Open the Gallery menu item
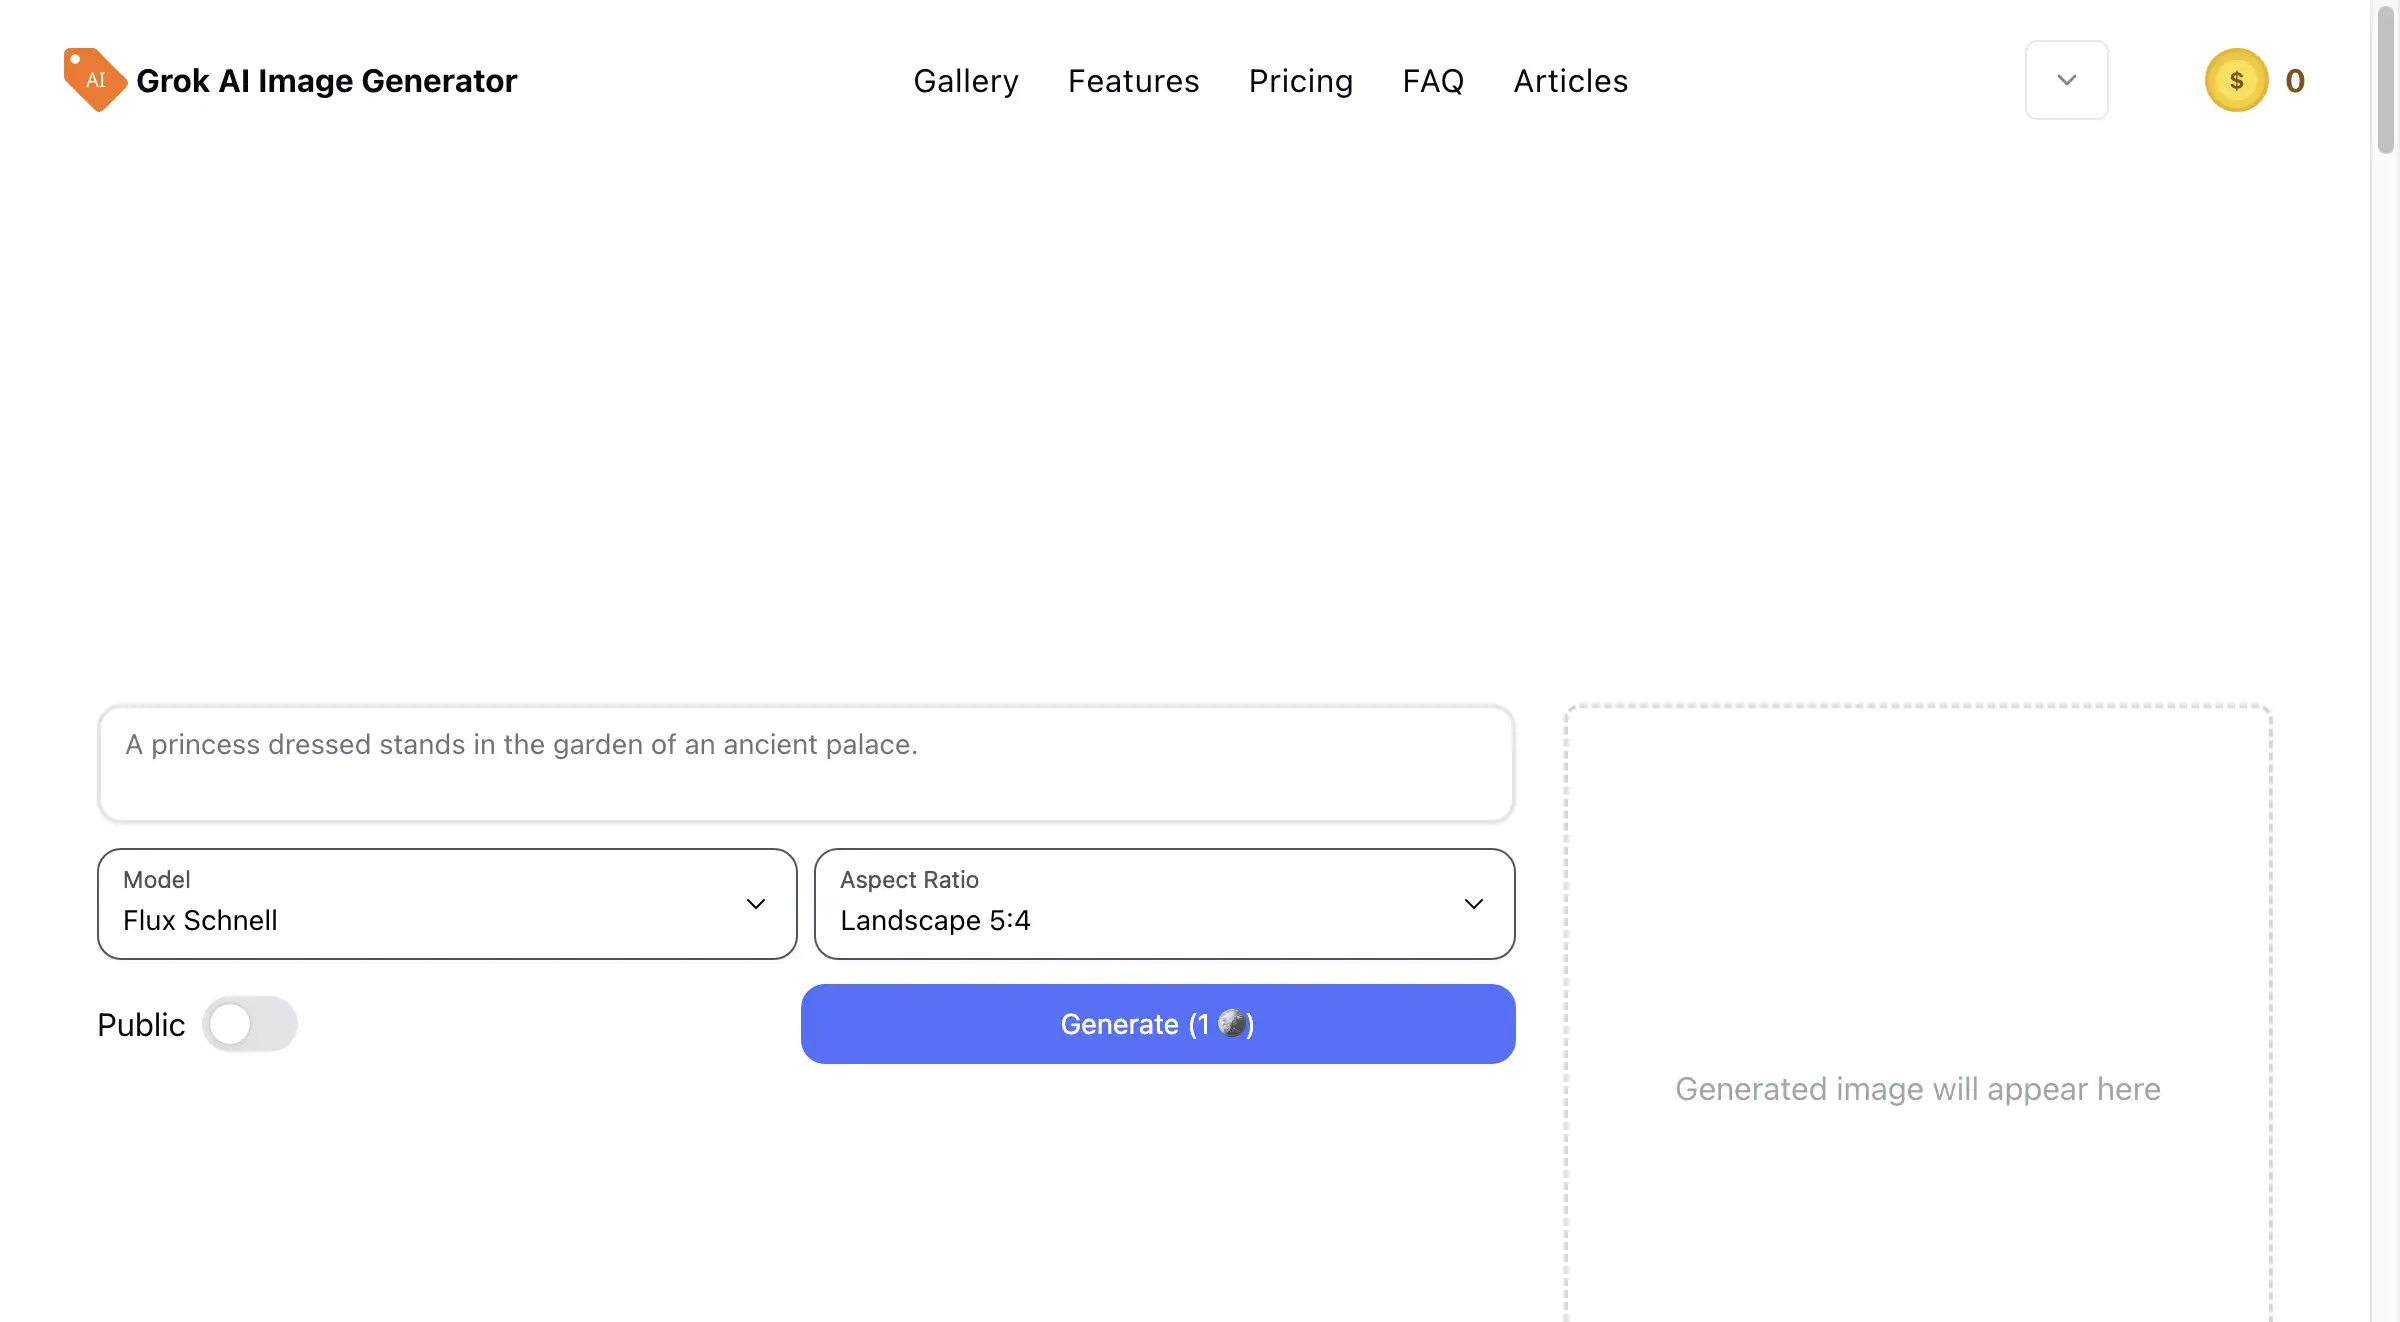Viewport: 2400px width, 1322px height. [x=965, y=81]
